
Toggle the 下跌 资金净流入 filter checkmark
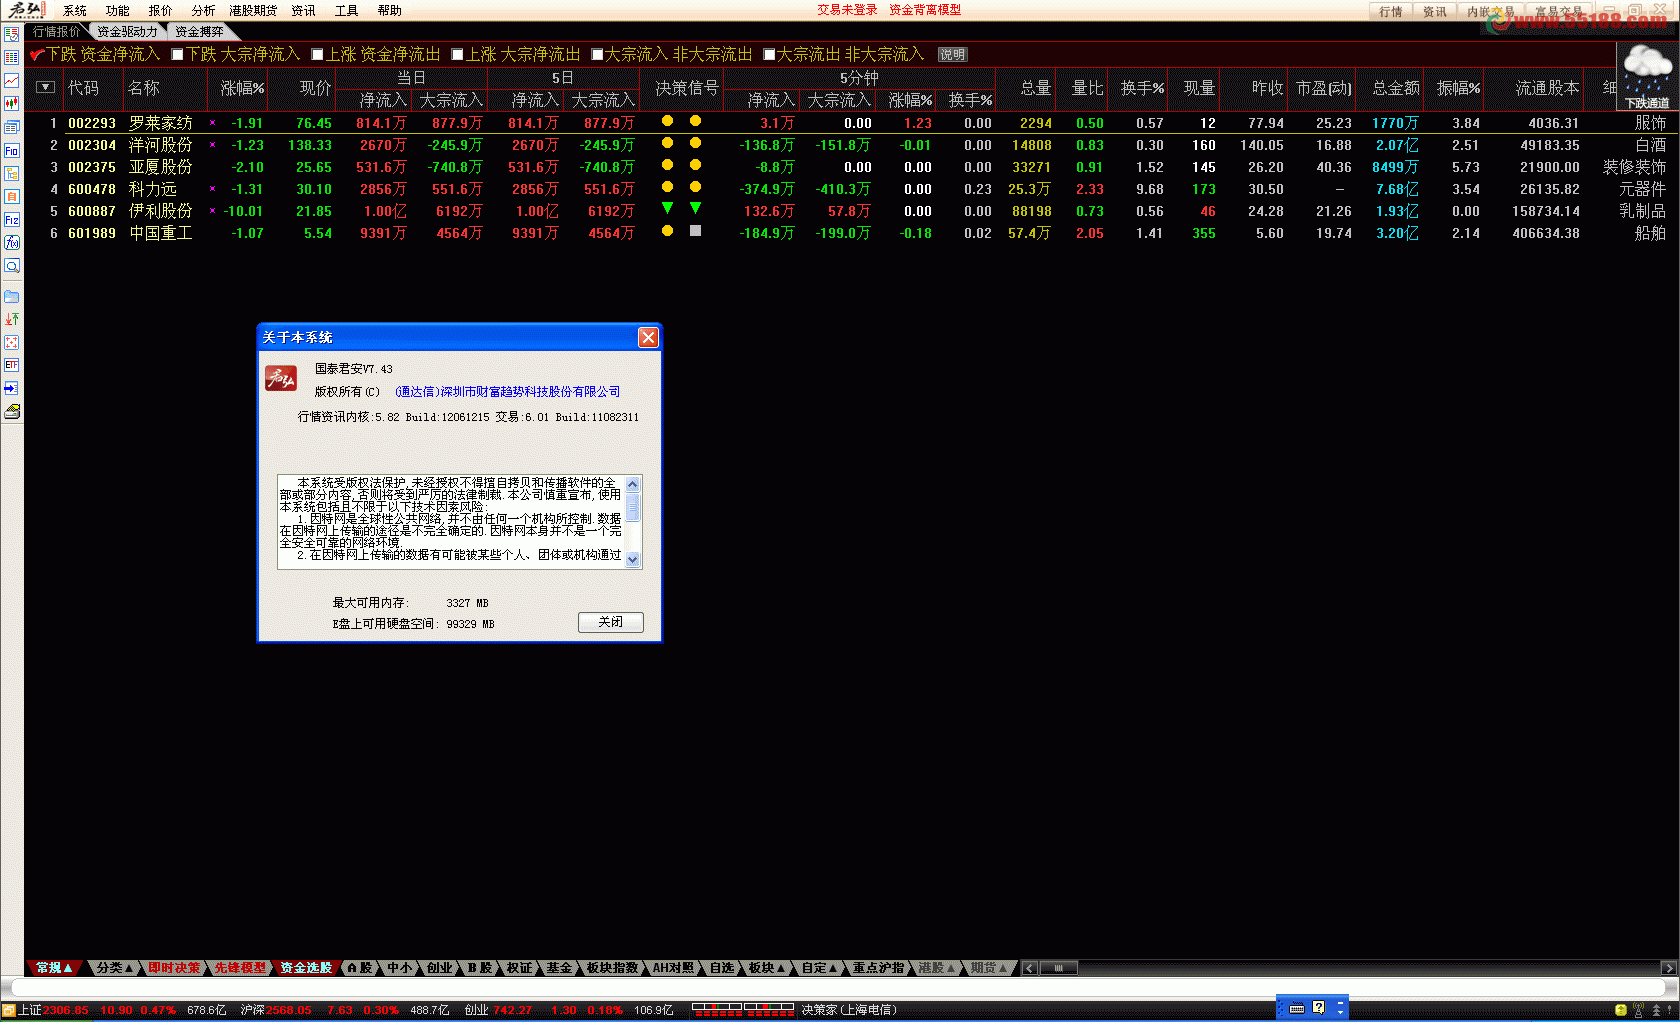(x=37, y=54)
